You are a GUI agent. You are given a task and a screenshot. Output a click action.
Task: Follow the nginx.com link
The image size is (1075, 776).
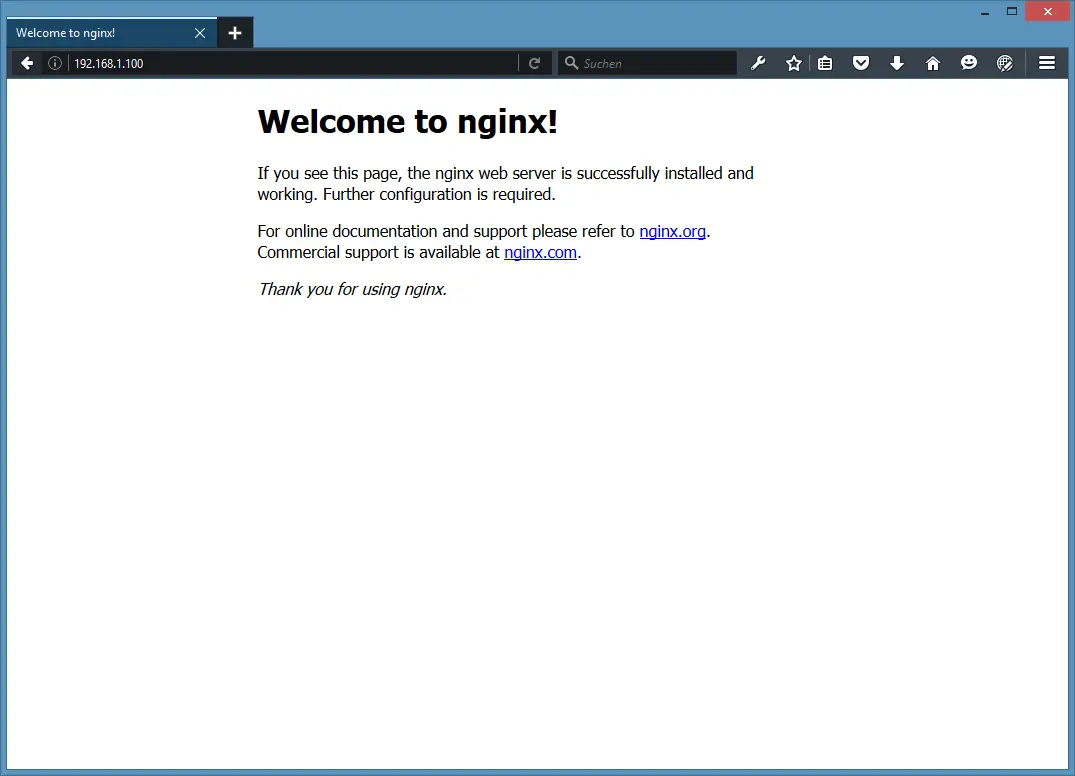(x=540, y=252)
